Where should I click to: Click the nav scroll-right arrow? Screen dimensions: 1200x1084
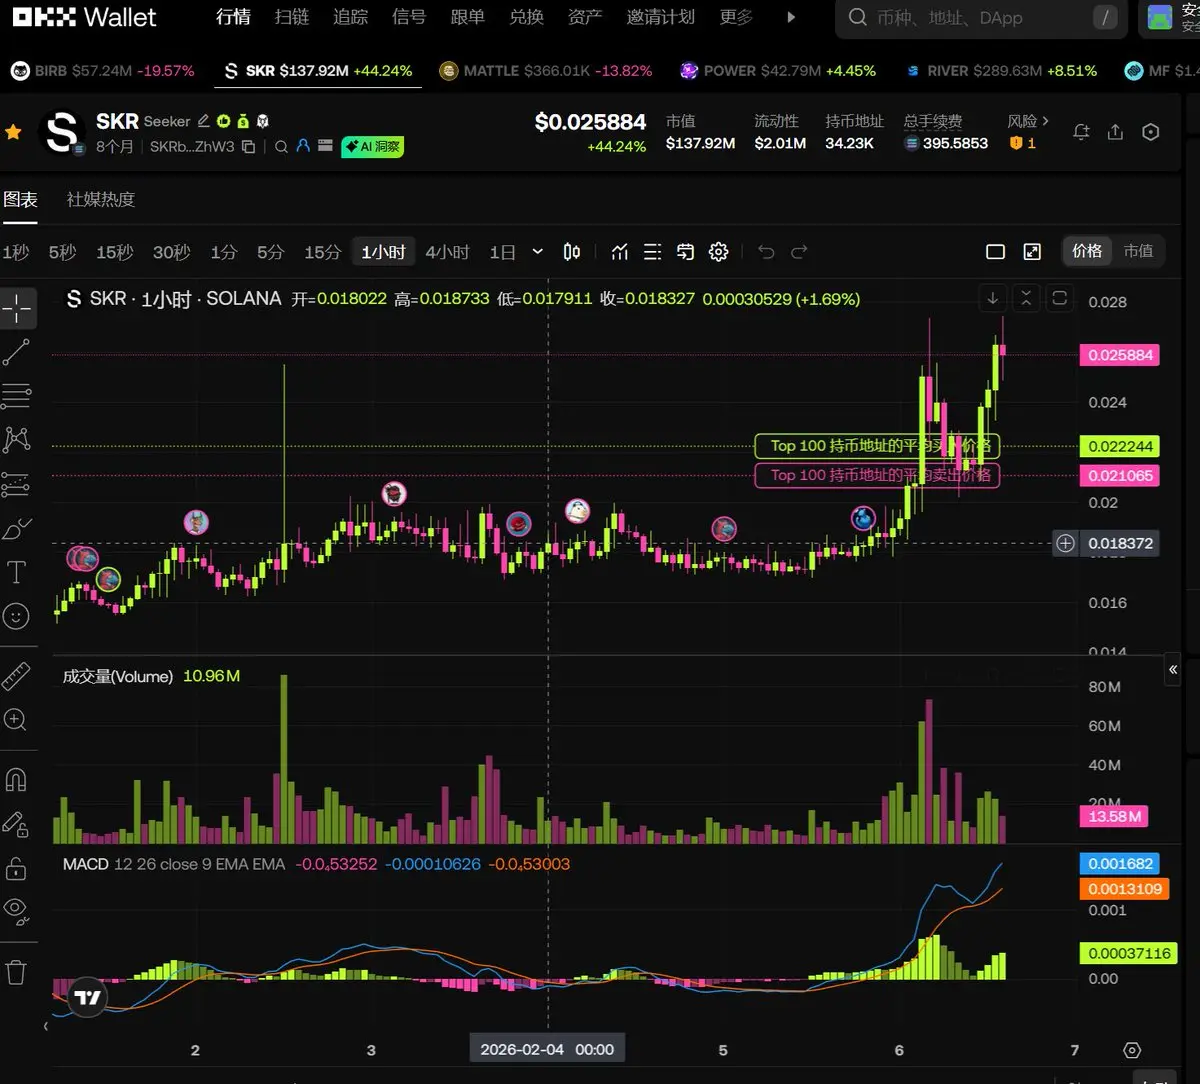792,17
